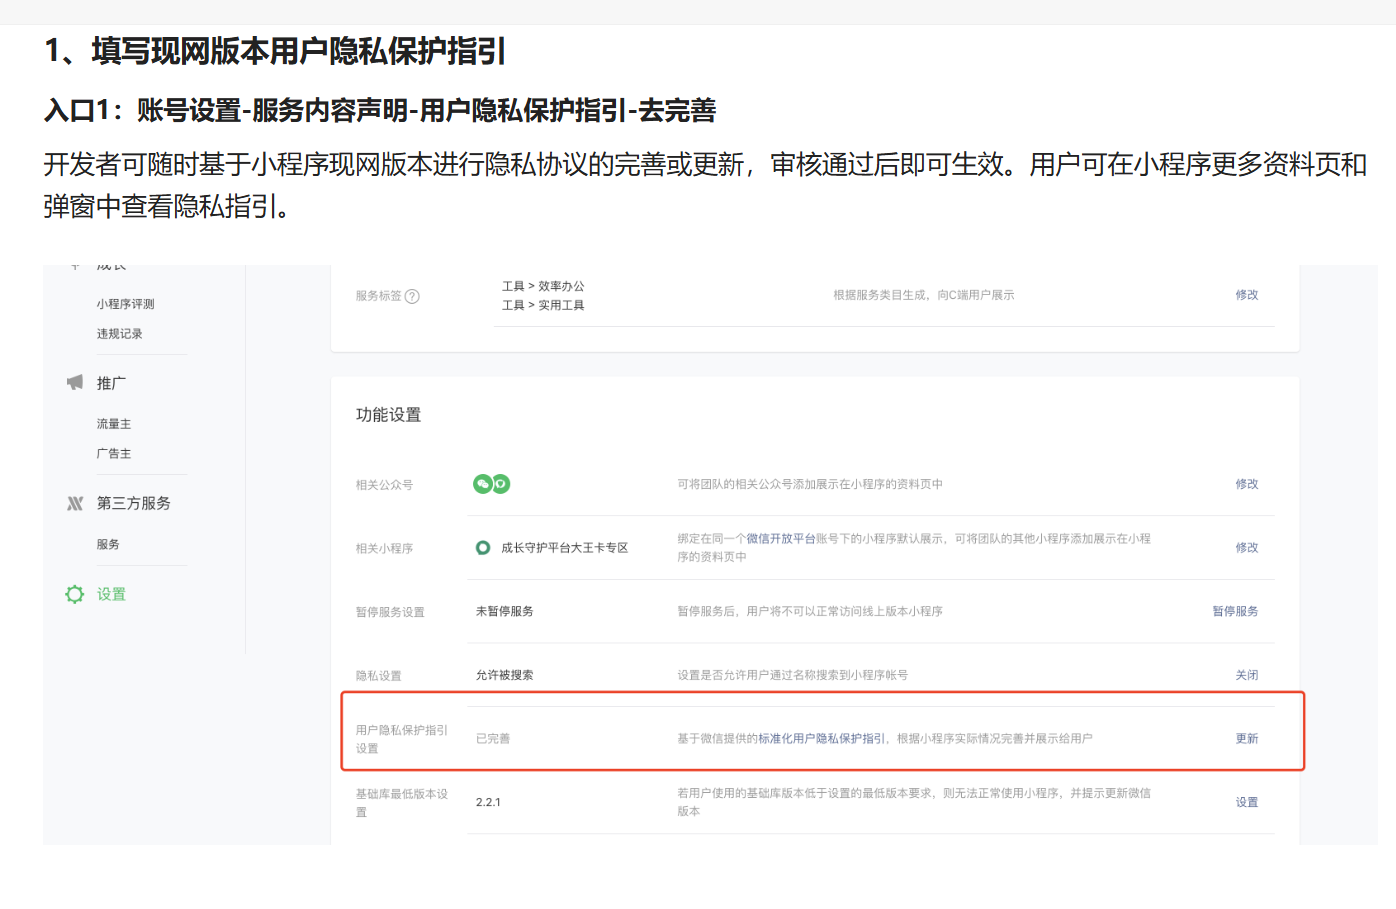Click the 暂停服务设置 label
Image resolution: width=1396 pixels, height=909 pixels.
(x=391, y=612)
